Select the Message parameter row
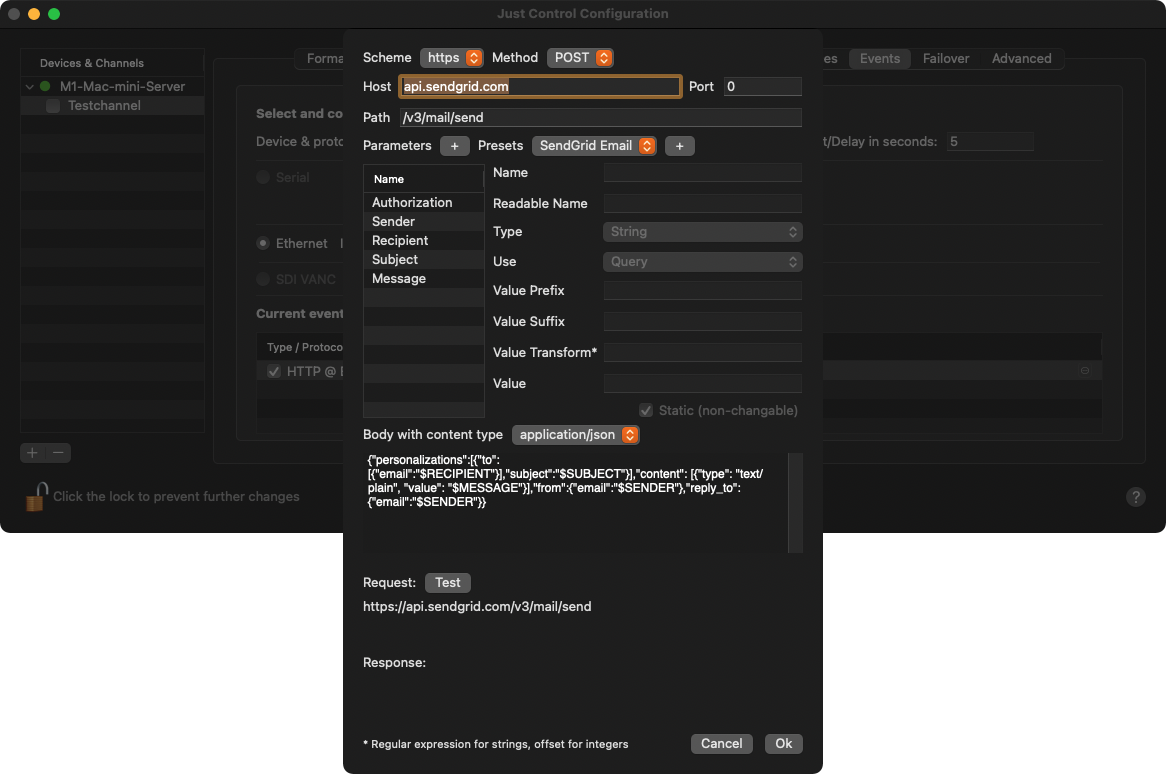 (424, 279)
